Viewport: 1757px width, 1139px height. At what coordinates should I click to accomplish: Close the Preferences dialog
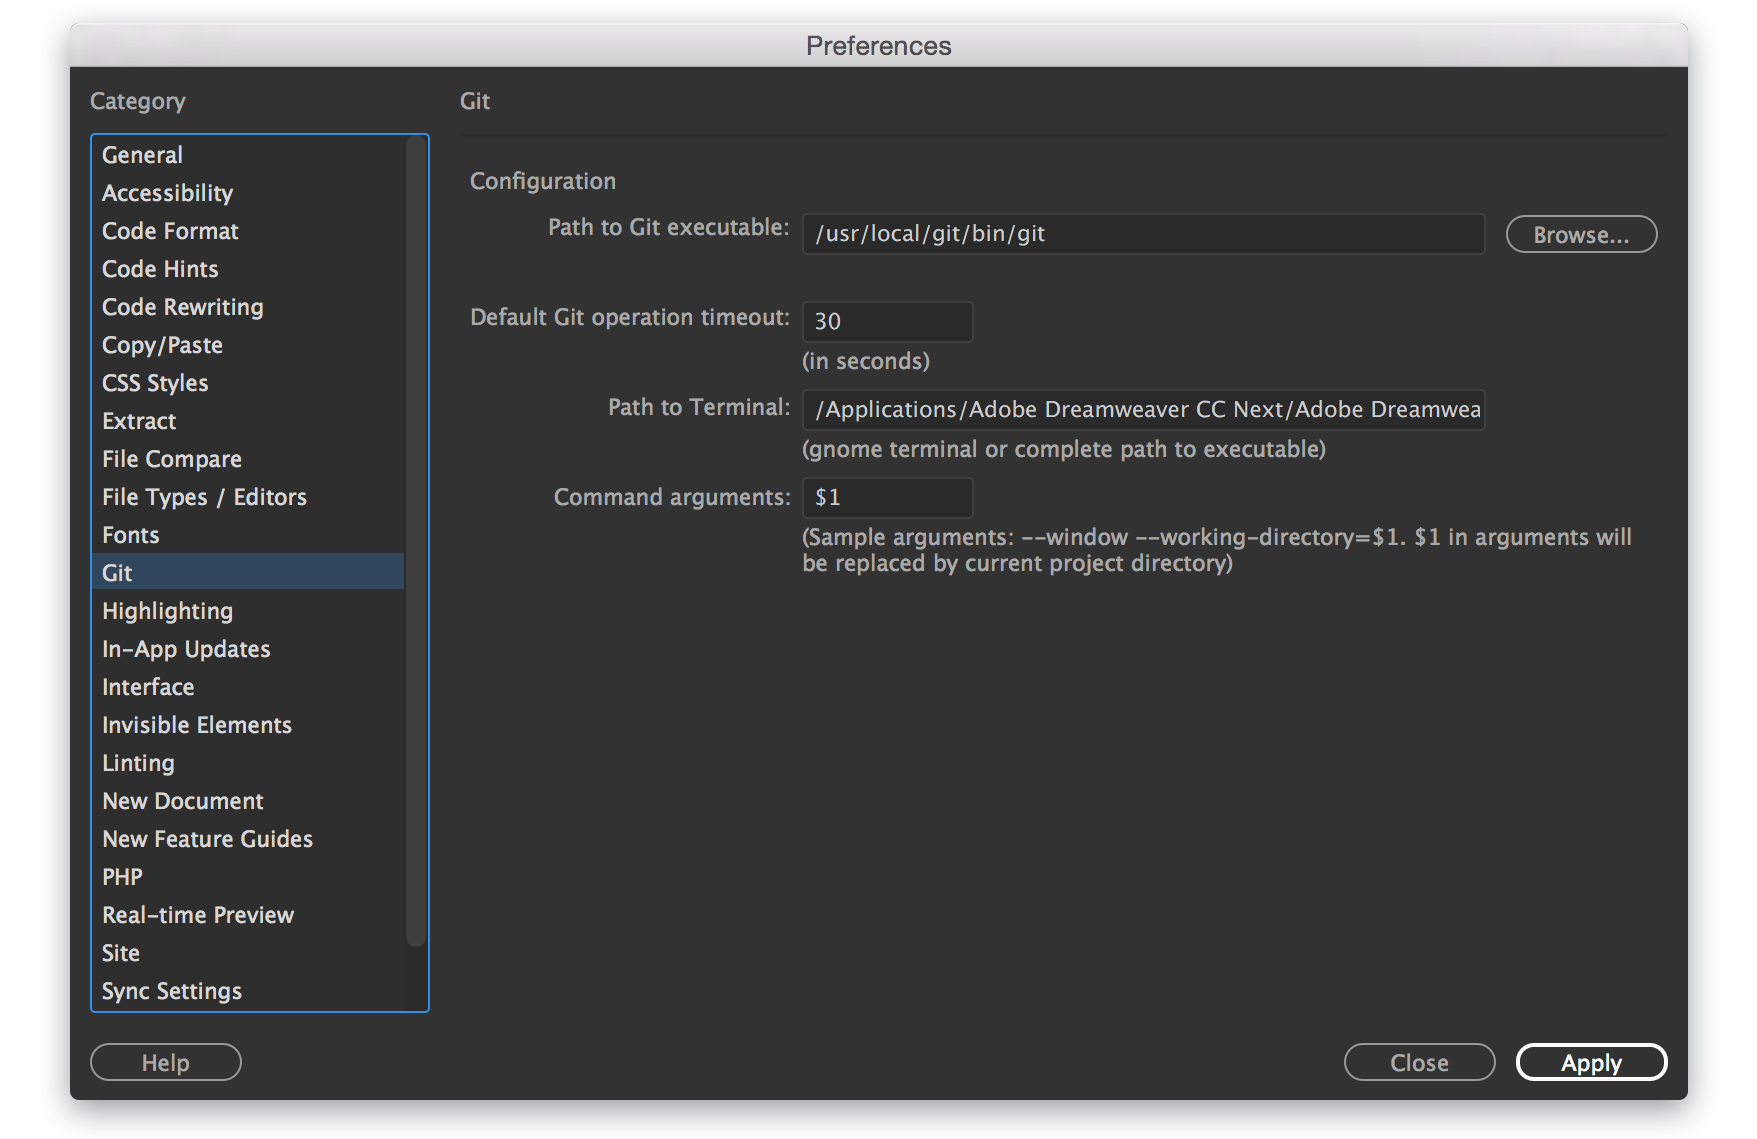[1419, 1062]
